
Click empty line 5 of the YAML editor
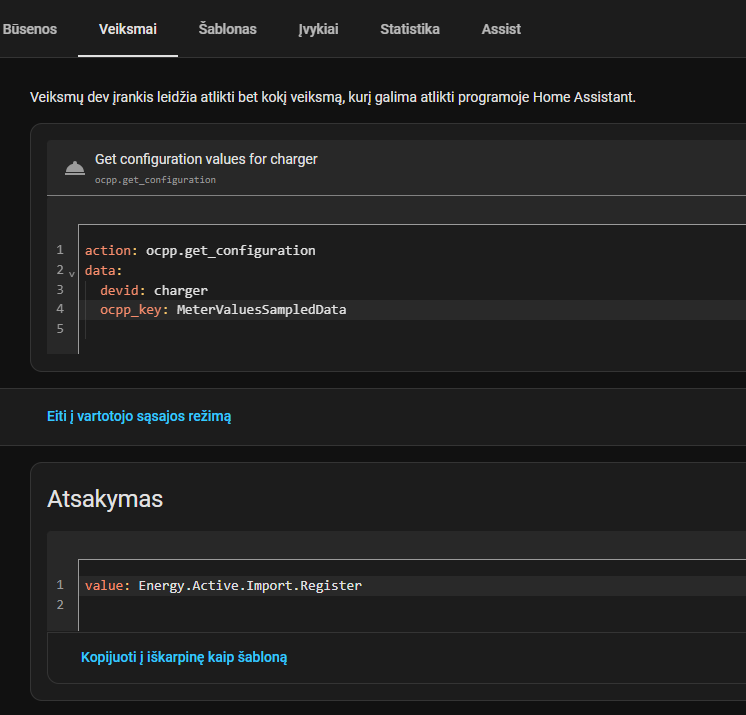[x=300, y=329]
